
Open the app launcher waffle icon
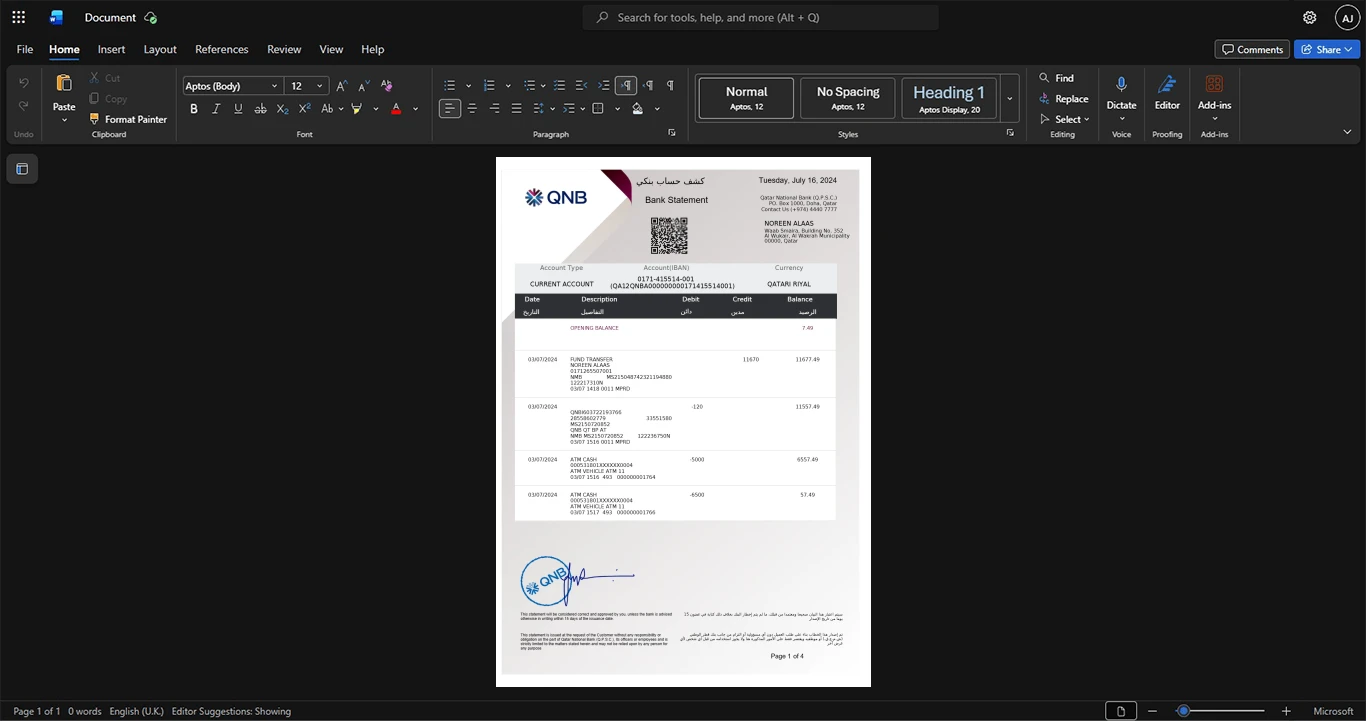click(18, 17)
